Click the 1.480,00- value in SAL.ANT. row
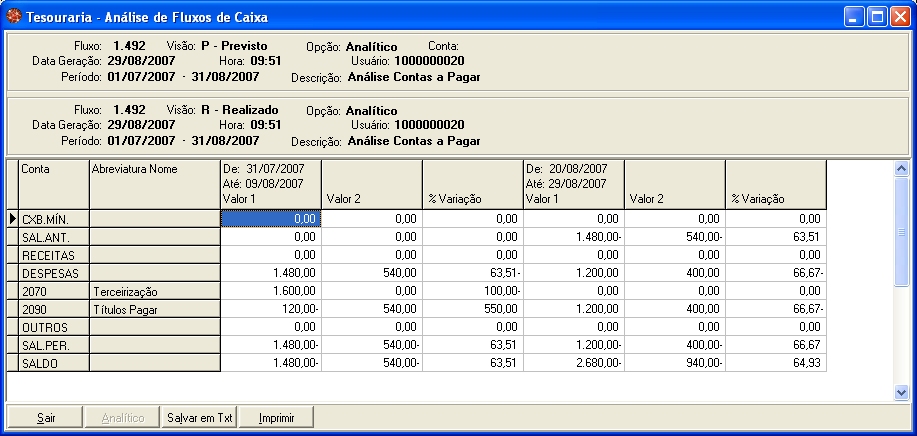The image size is (917, 436). point(574,237)
